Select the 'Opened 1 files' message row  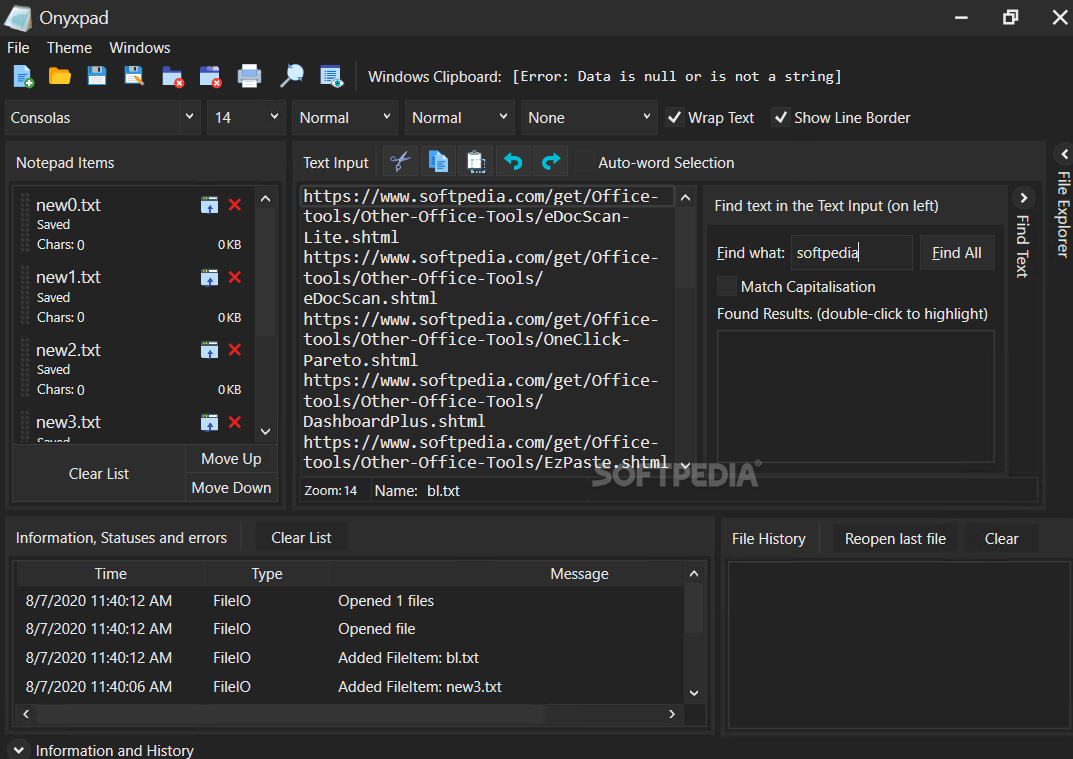click(350, 601)
